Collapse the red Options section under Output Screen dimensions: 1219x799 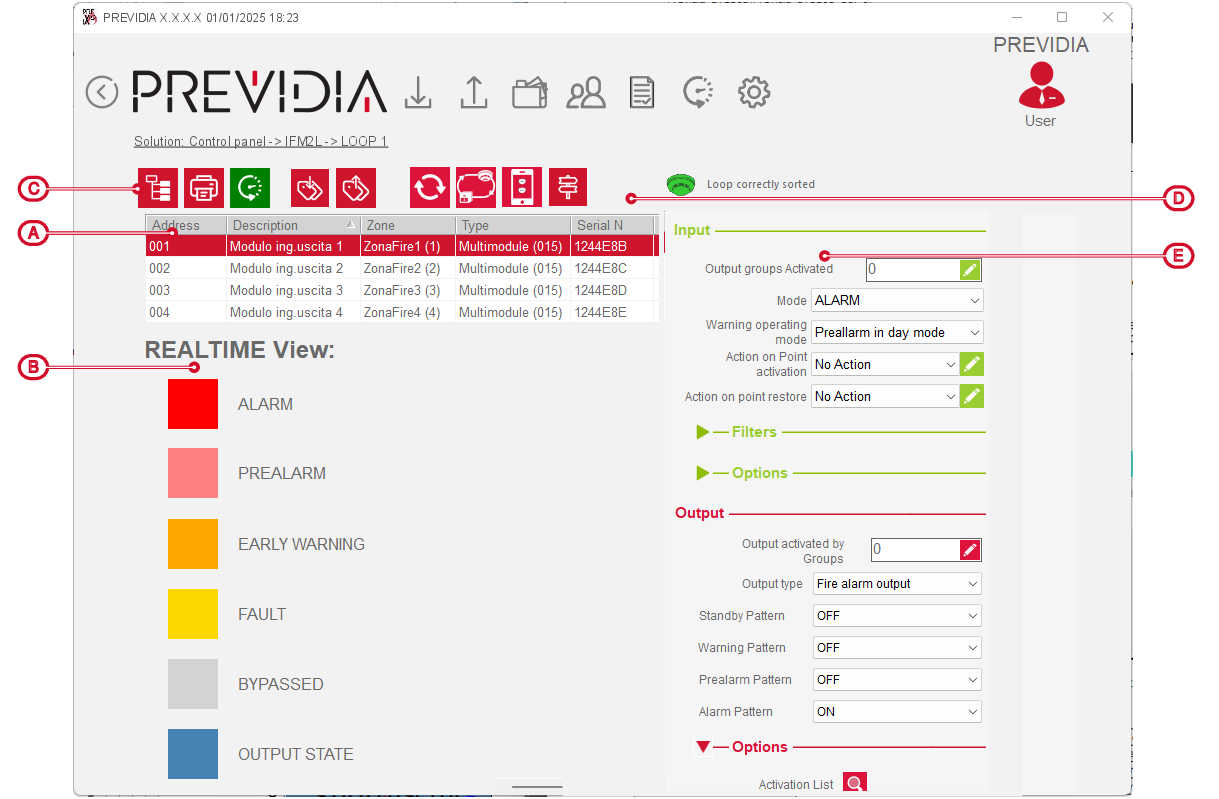coord(703,747)
